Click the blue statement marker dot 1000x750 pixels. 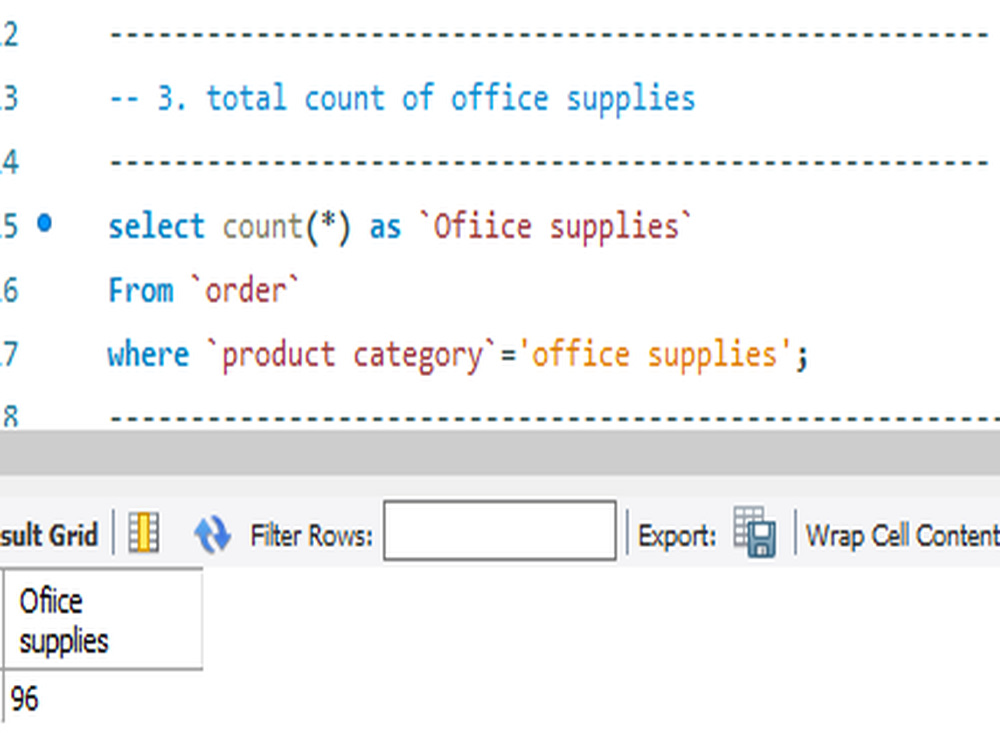(x=45, y=223)
